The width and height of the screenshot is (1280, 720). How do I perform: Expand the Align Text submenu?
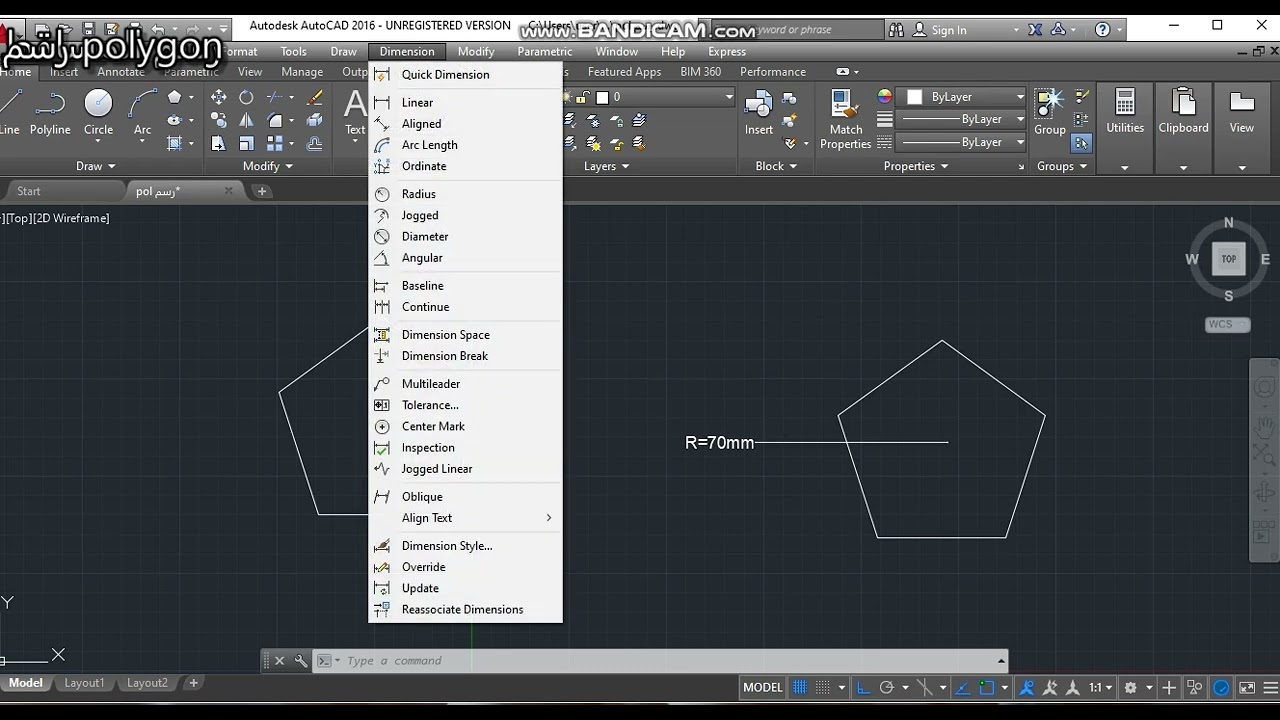(466, 518)
